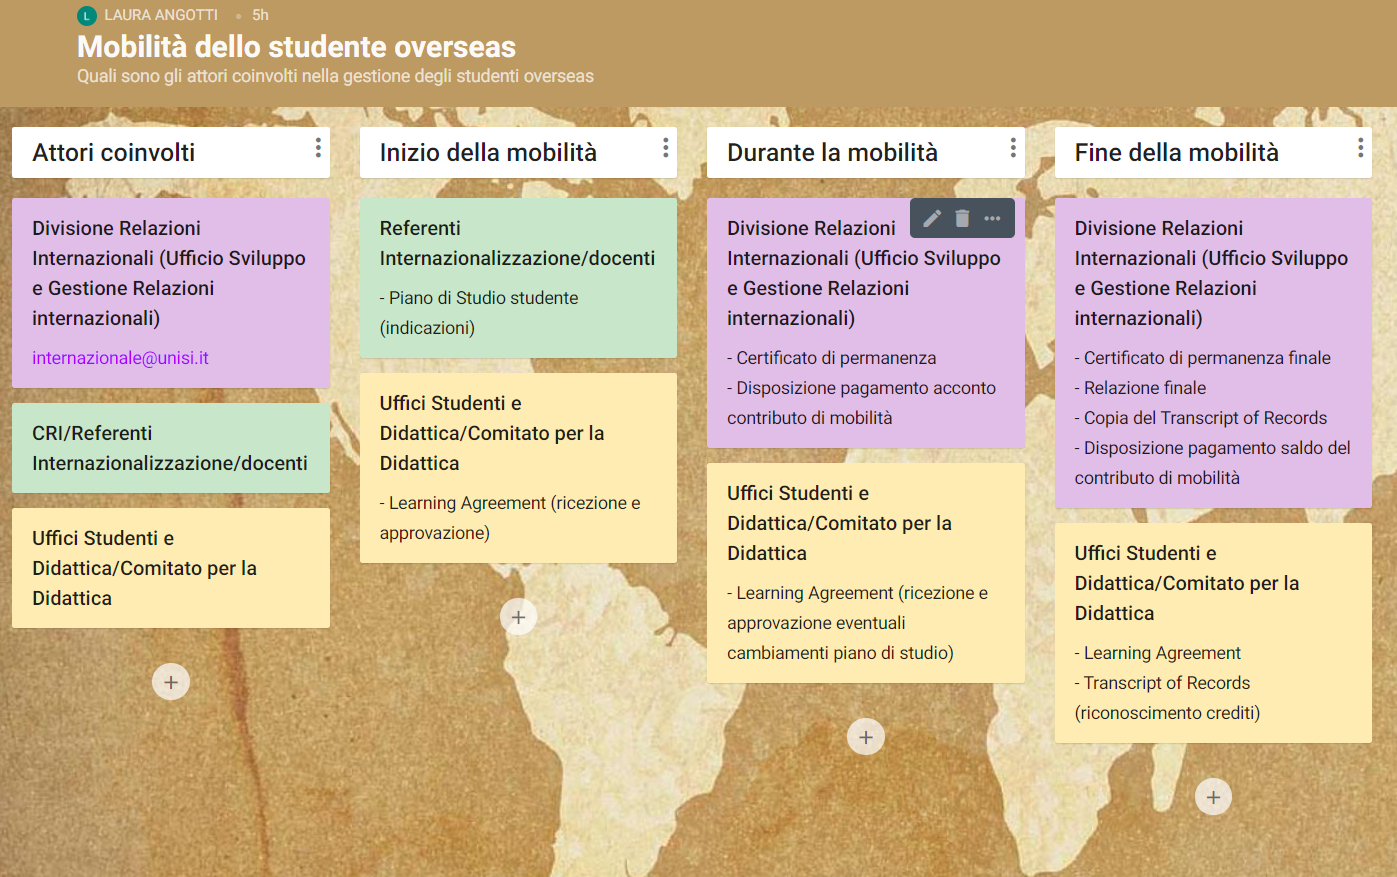Add a post under Inizio della mobilità
The width and height of the screenshot is (1397, 877).
point(518,617)
